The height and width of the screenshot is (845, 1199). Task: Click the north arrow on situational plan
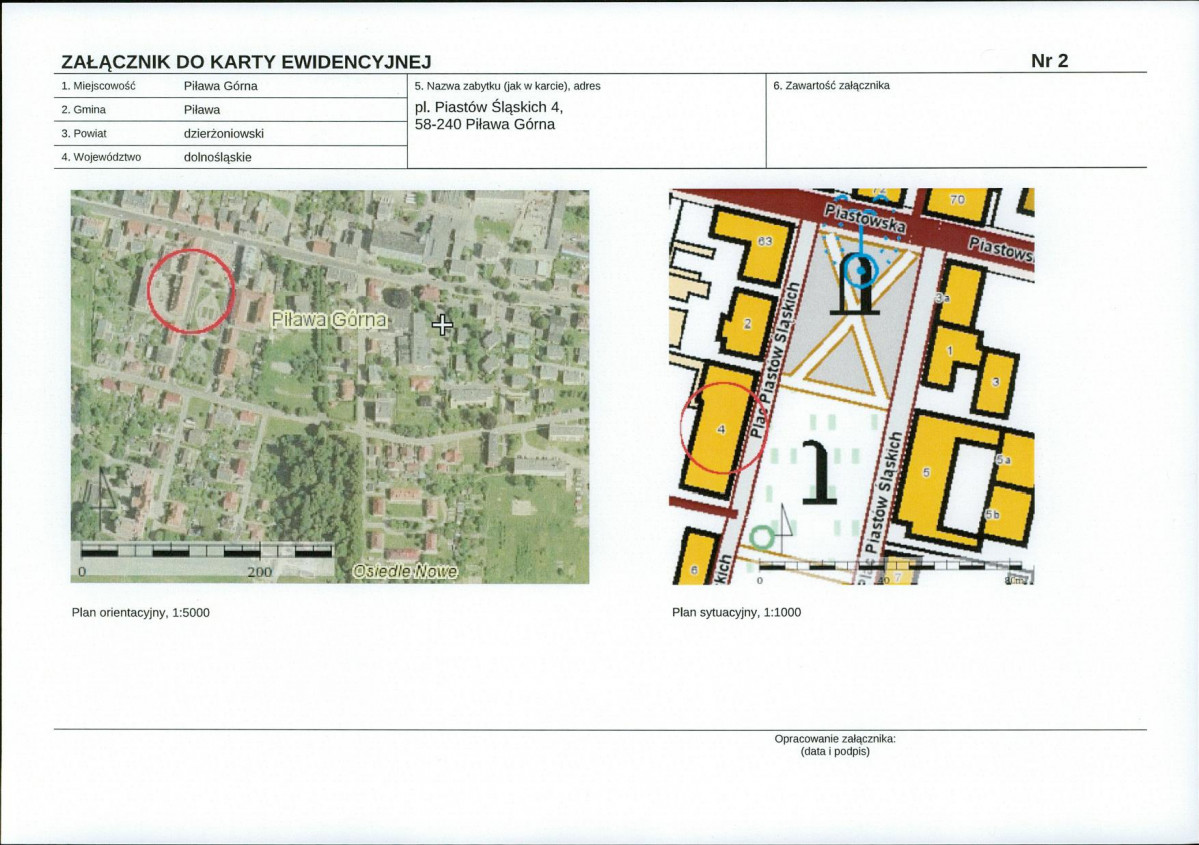(x=785, y=528)
